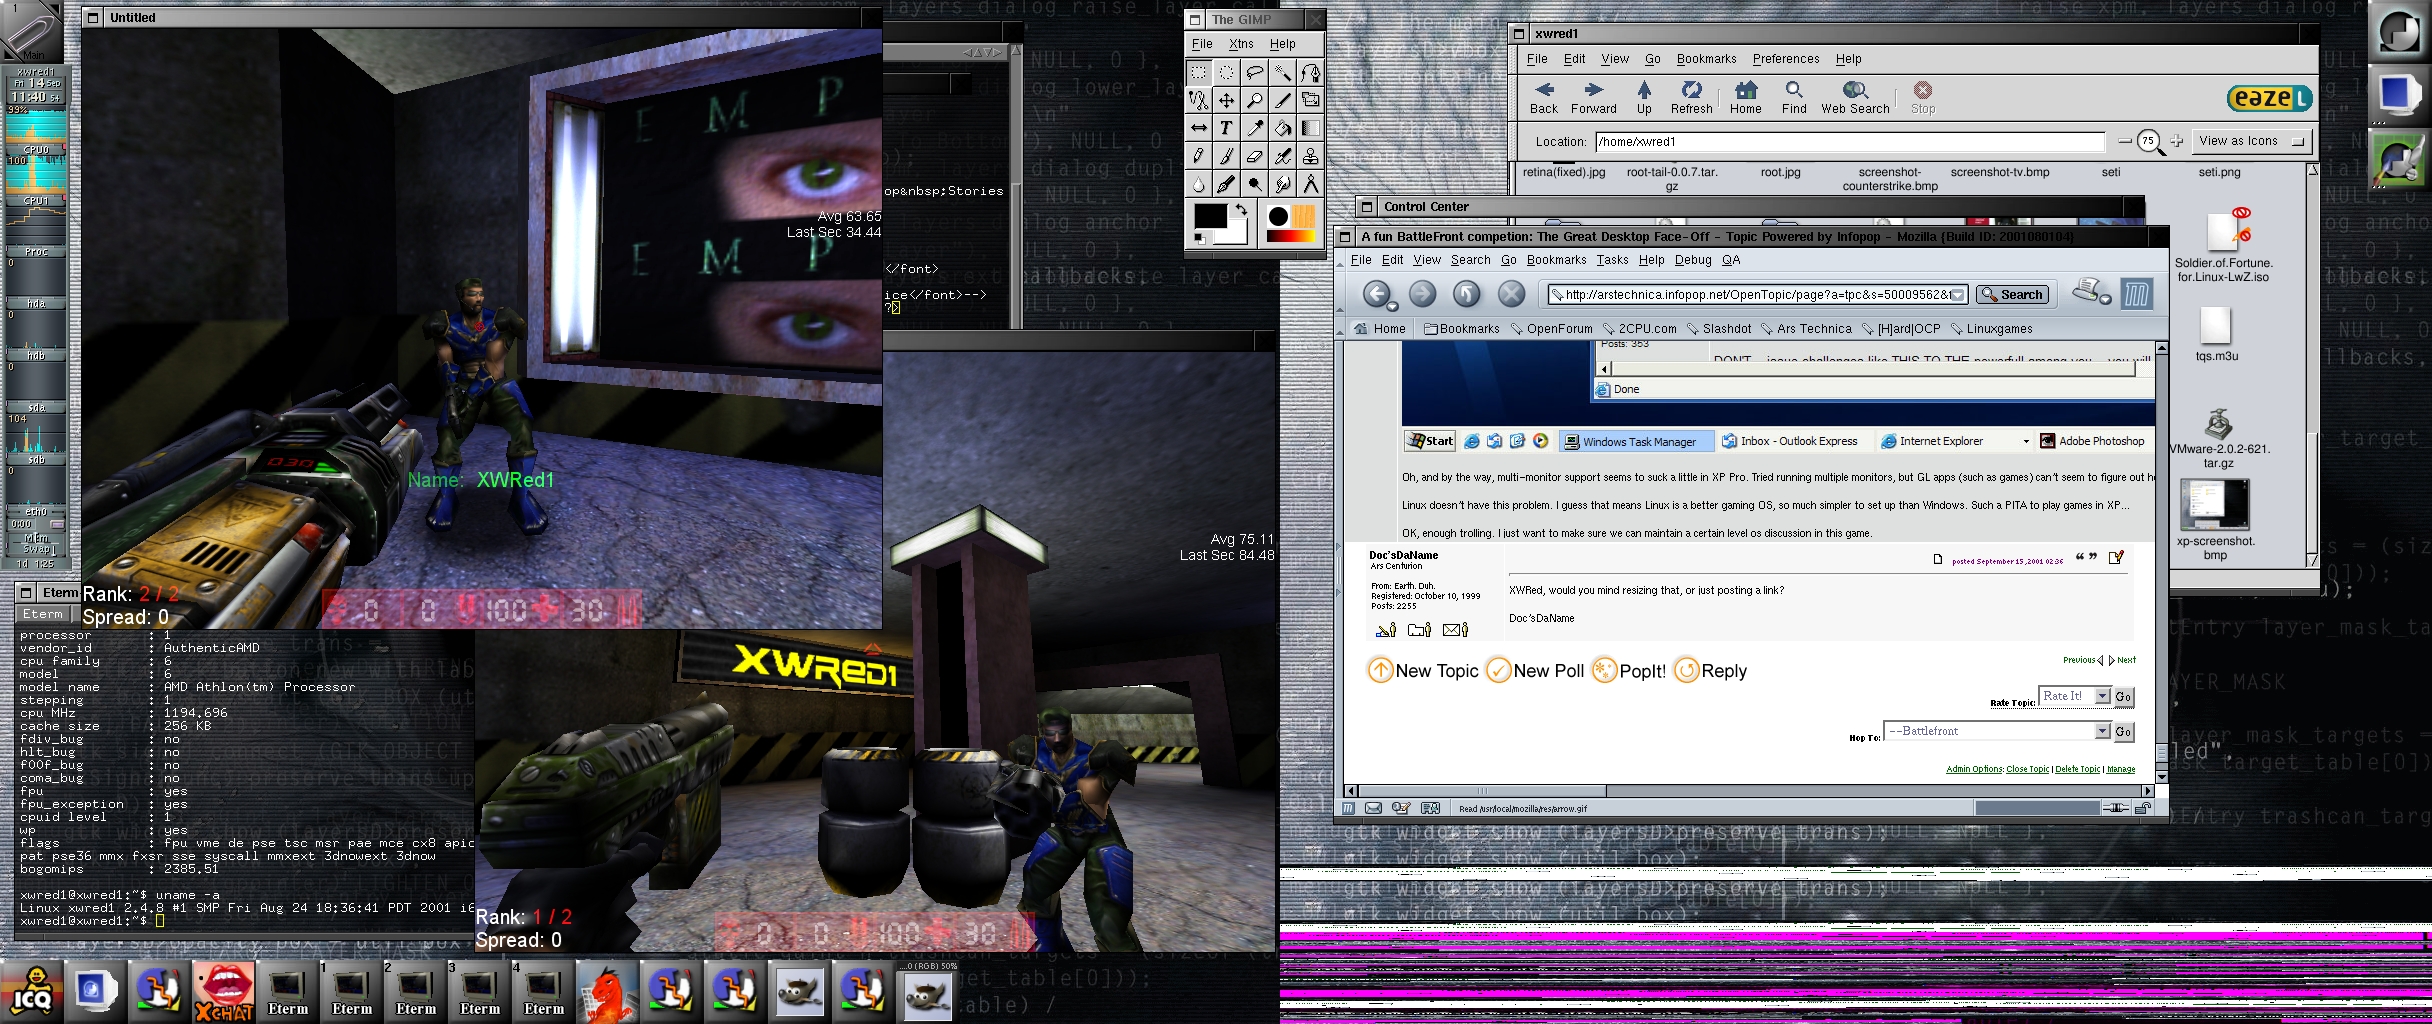
Task: Select the Fuzzy Select magic wand tool
Action: tap(1282, 72)
